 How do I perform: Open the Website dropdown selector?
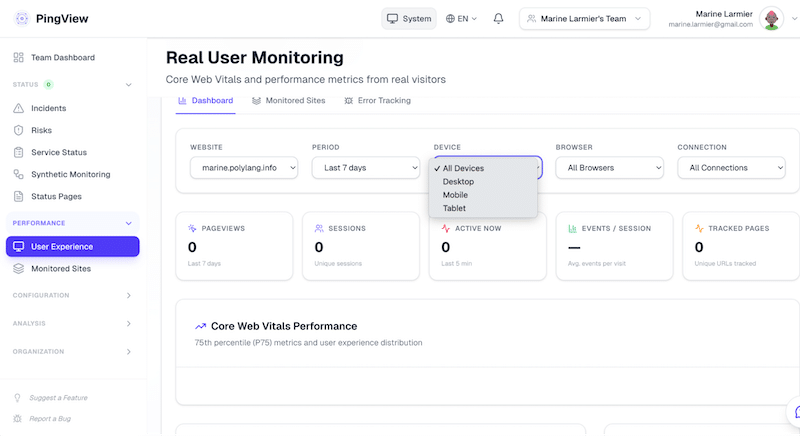[244, 168]
